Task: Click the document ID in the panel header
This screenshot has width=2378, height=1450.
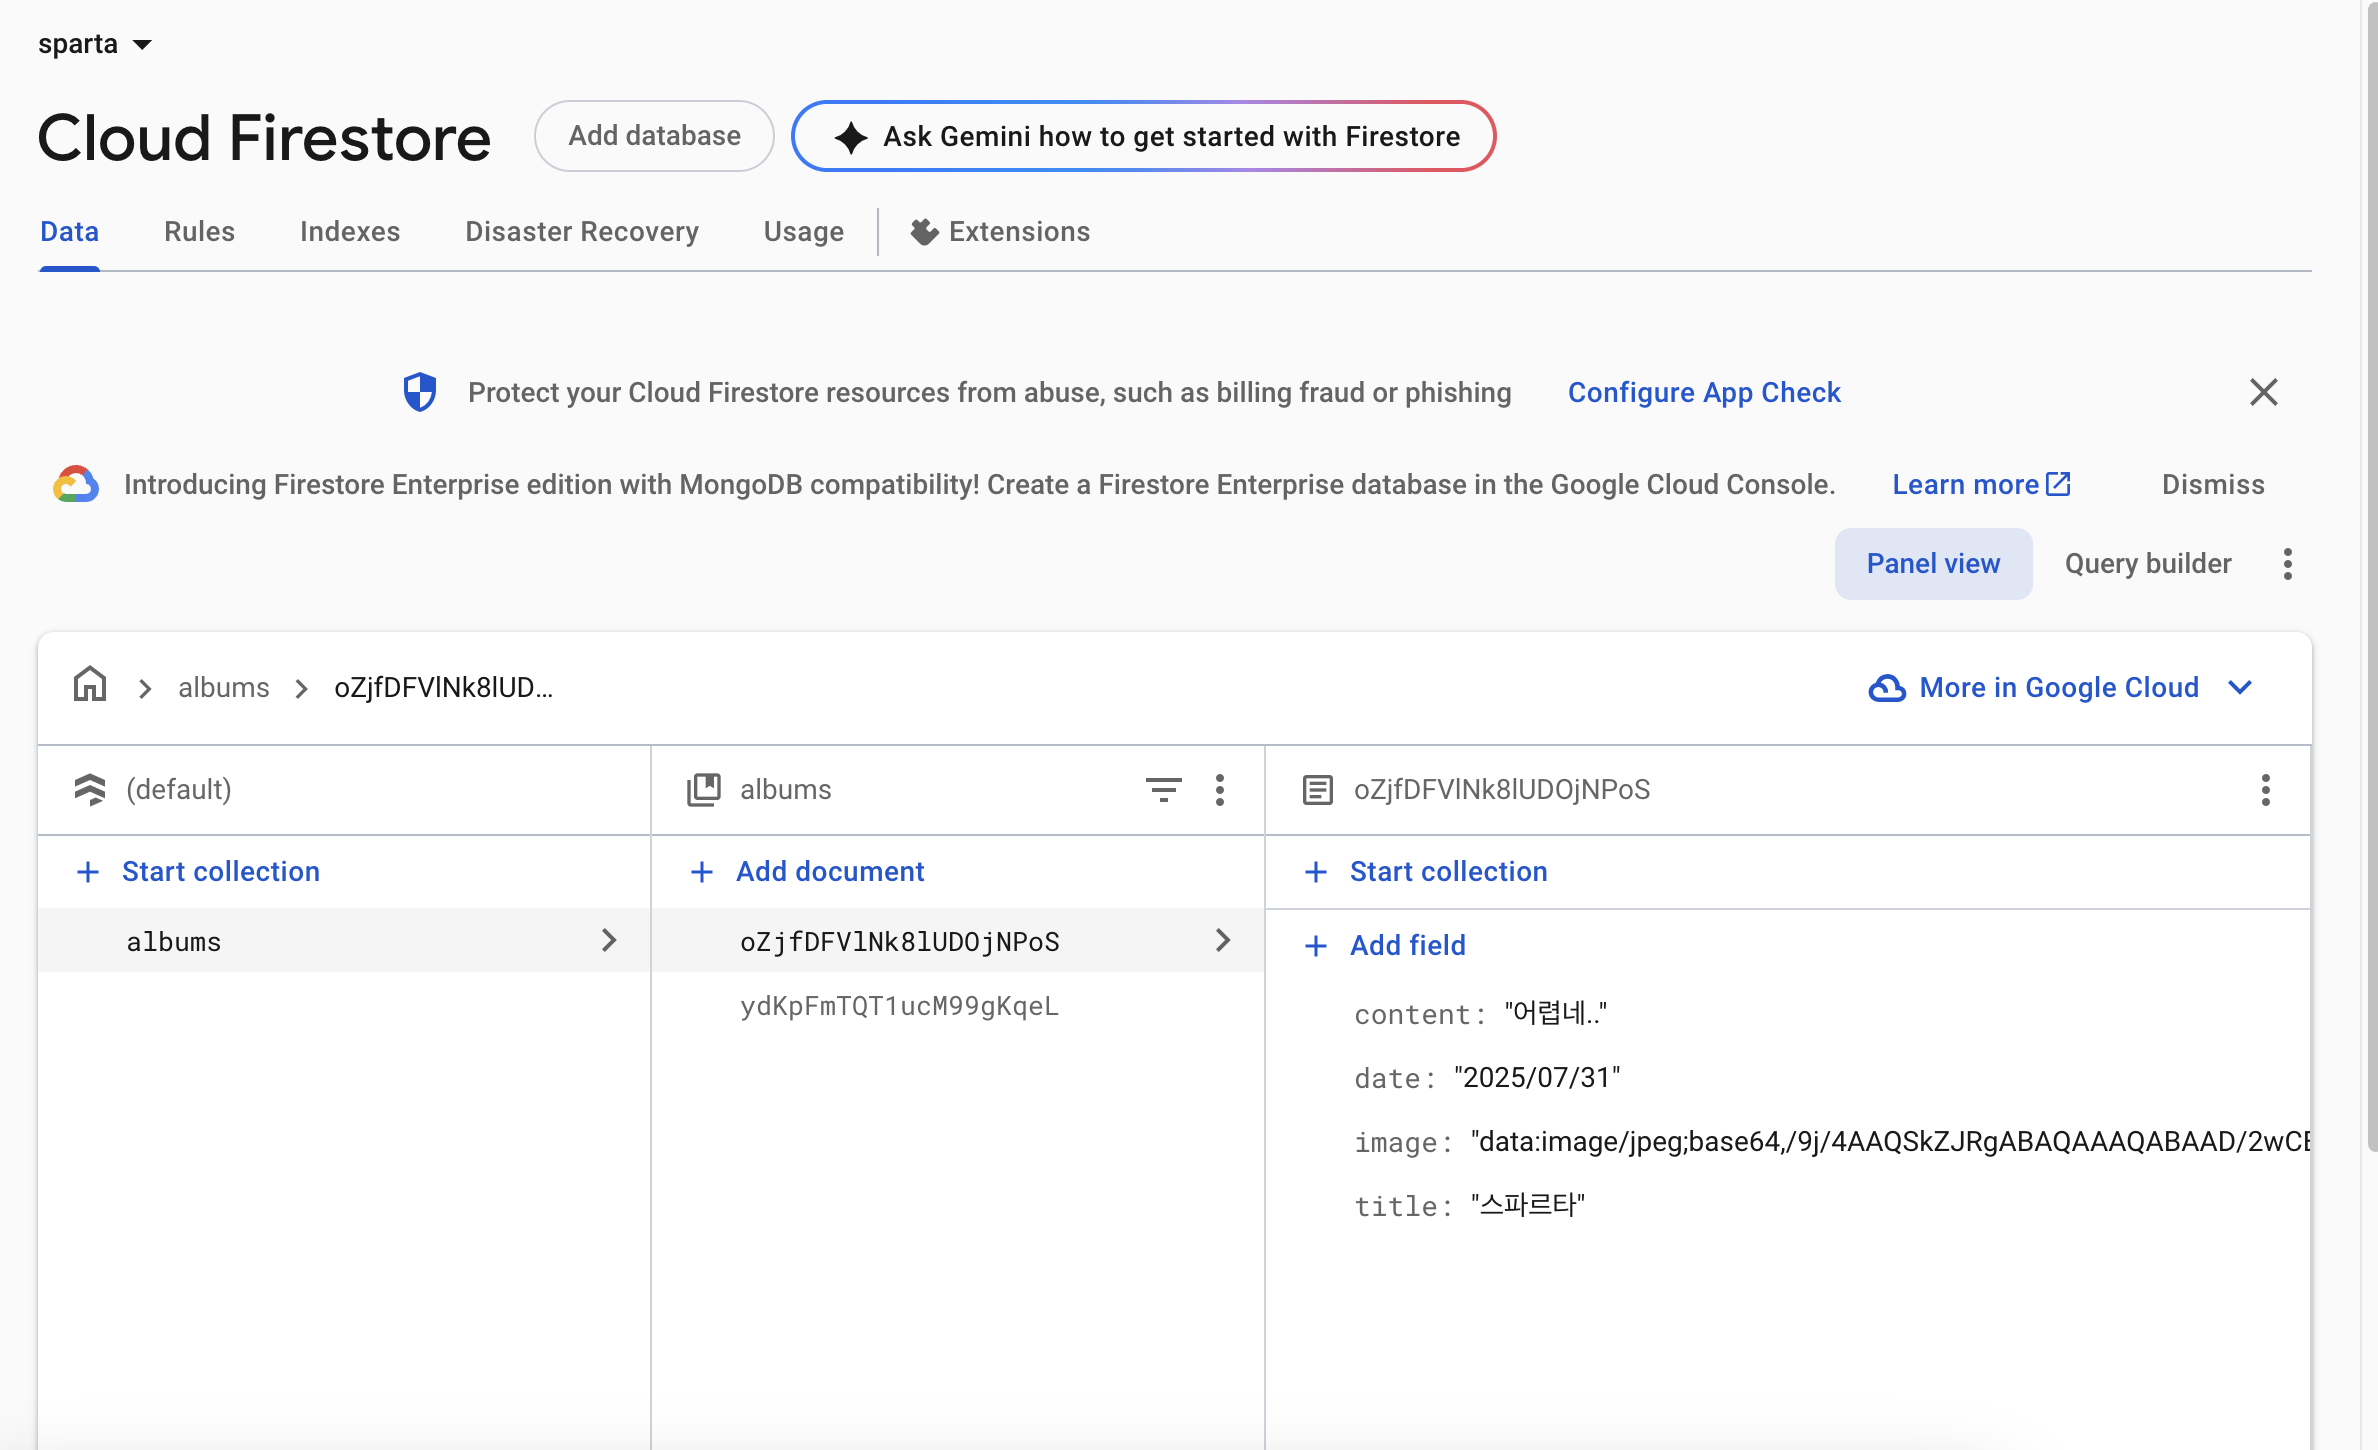Action: [1502, 790]
